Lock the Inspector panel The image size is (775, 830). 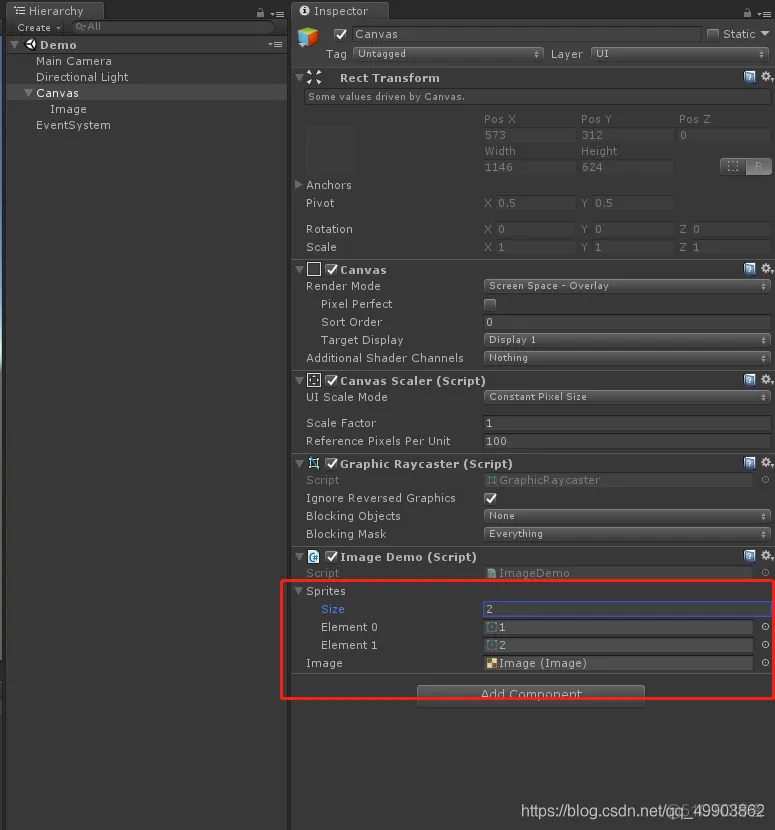pos(747,12)
